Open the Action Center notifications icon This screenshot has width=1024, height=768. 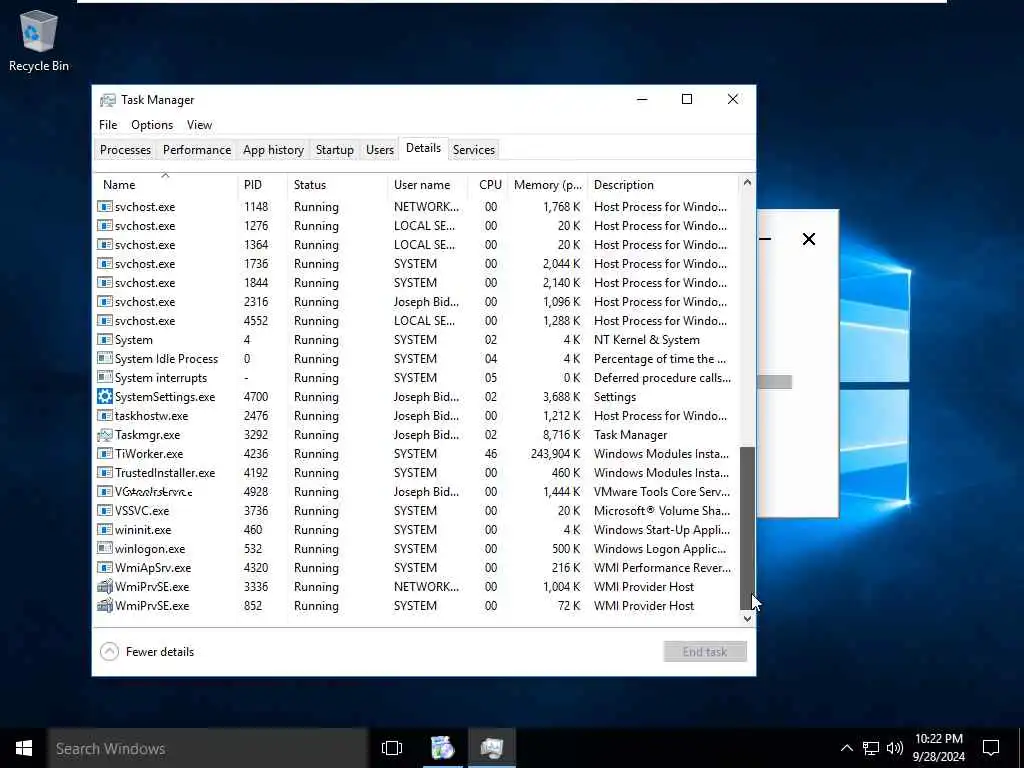tap(991, 748)
